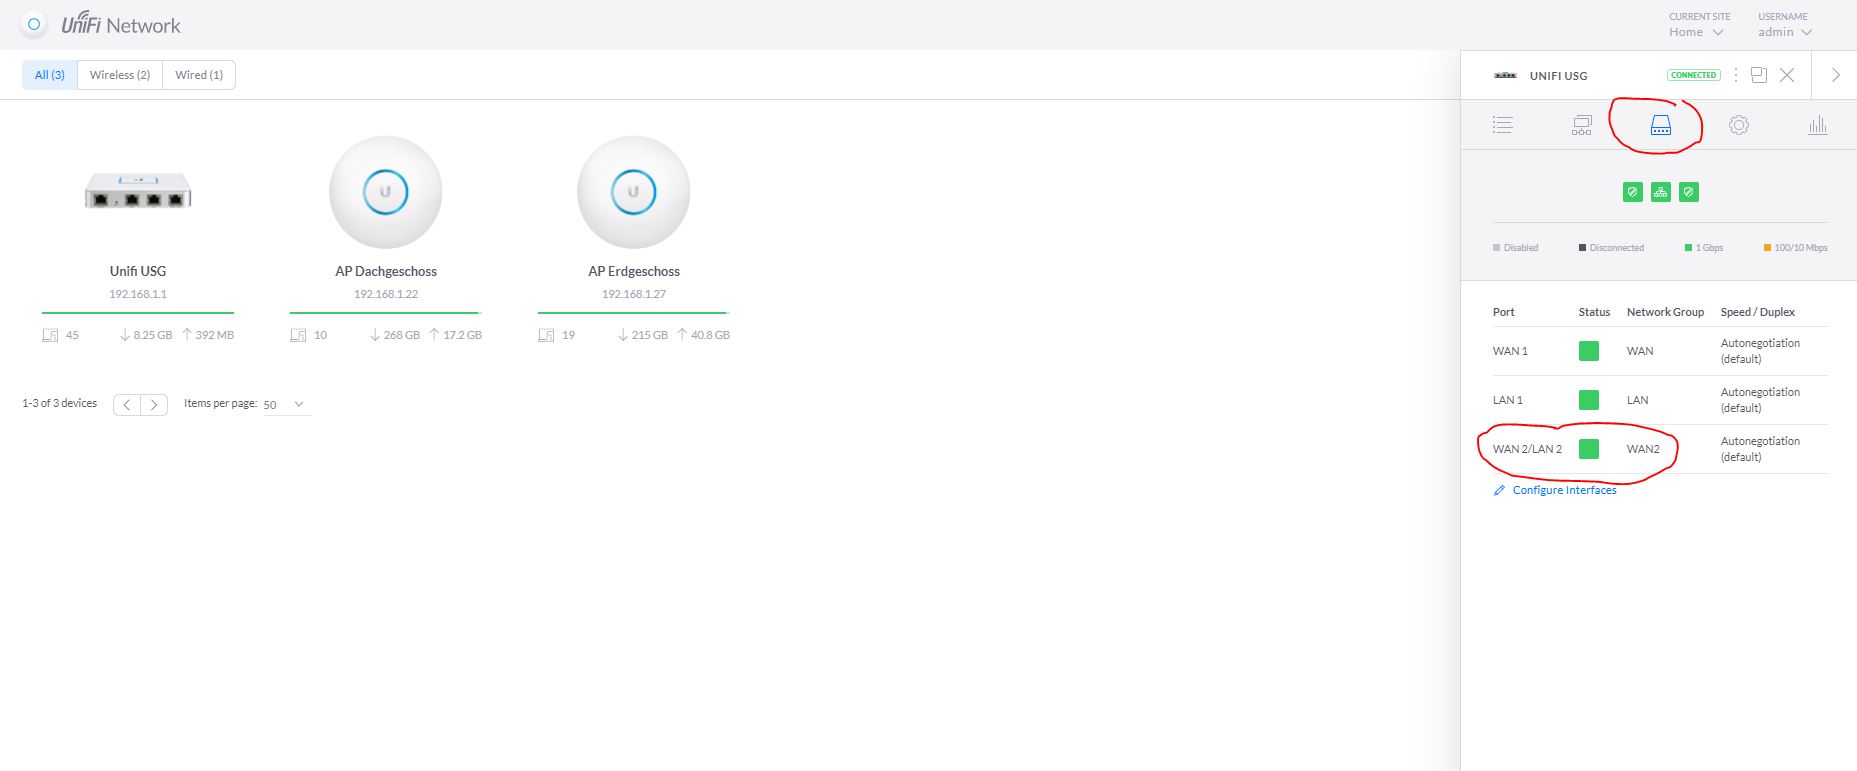Open the admin username dropdown

(x=1785, y=32)
